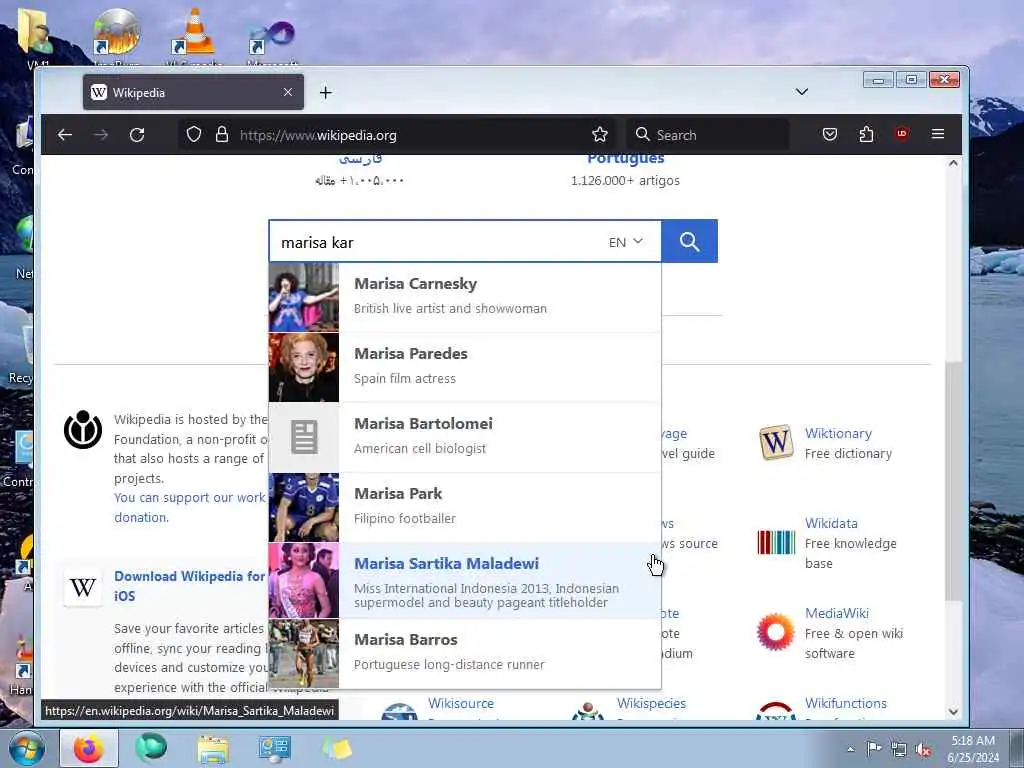This screenshot has height=768, width=1024.
Task: Click the Wikidata barcode logo icon
Action: (x=776, y=542)
